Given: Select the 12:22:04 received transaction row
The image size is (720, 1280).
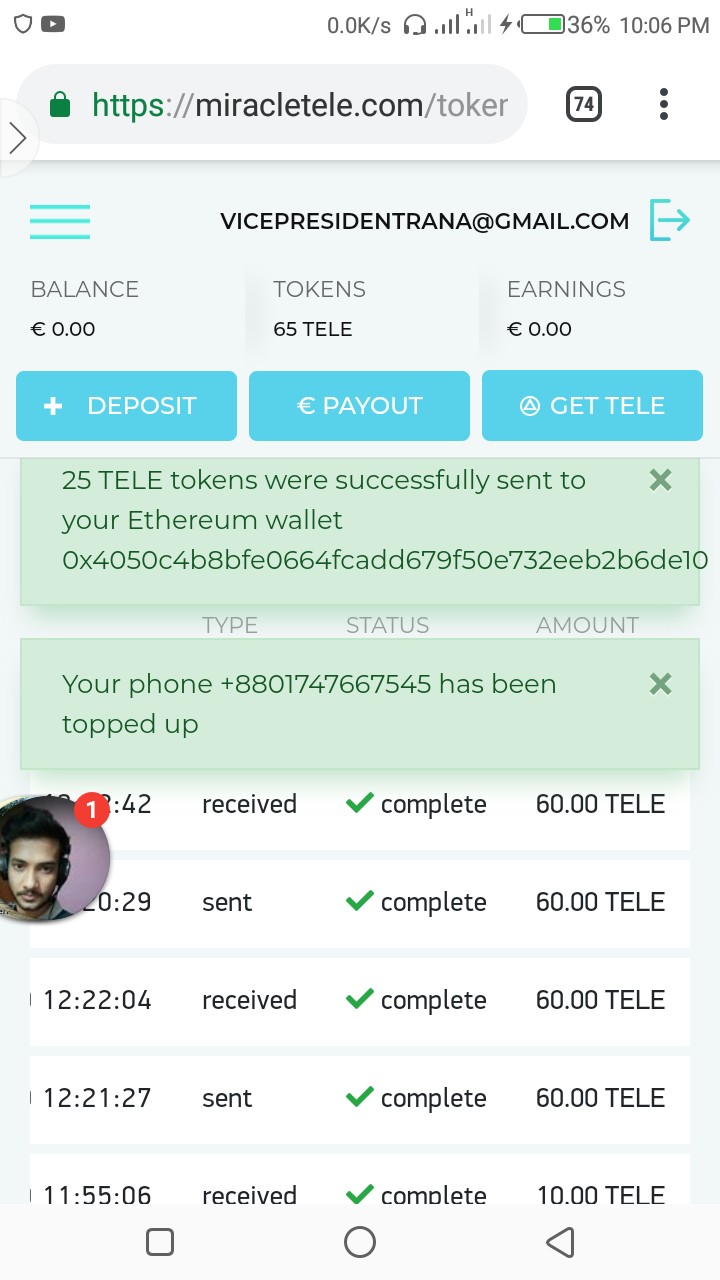Looking at the screenshot, I should click(360, 1001).
